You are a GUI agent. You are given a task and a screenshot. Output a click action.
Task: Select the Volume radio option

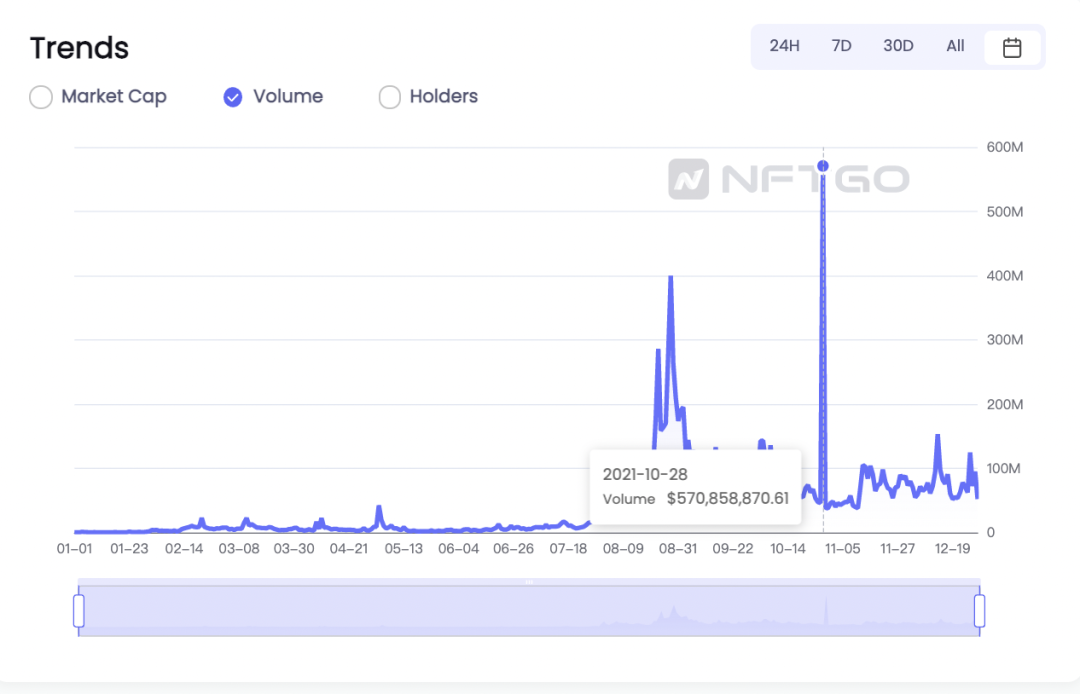click(233, 97)
